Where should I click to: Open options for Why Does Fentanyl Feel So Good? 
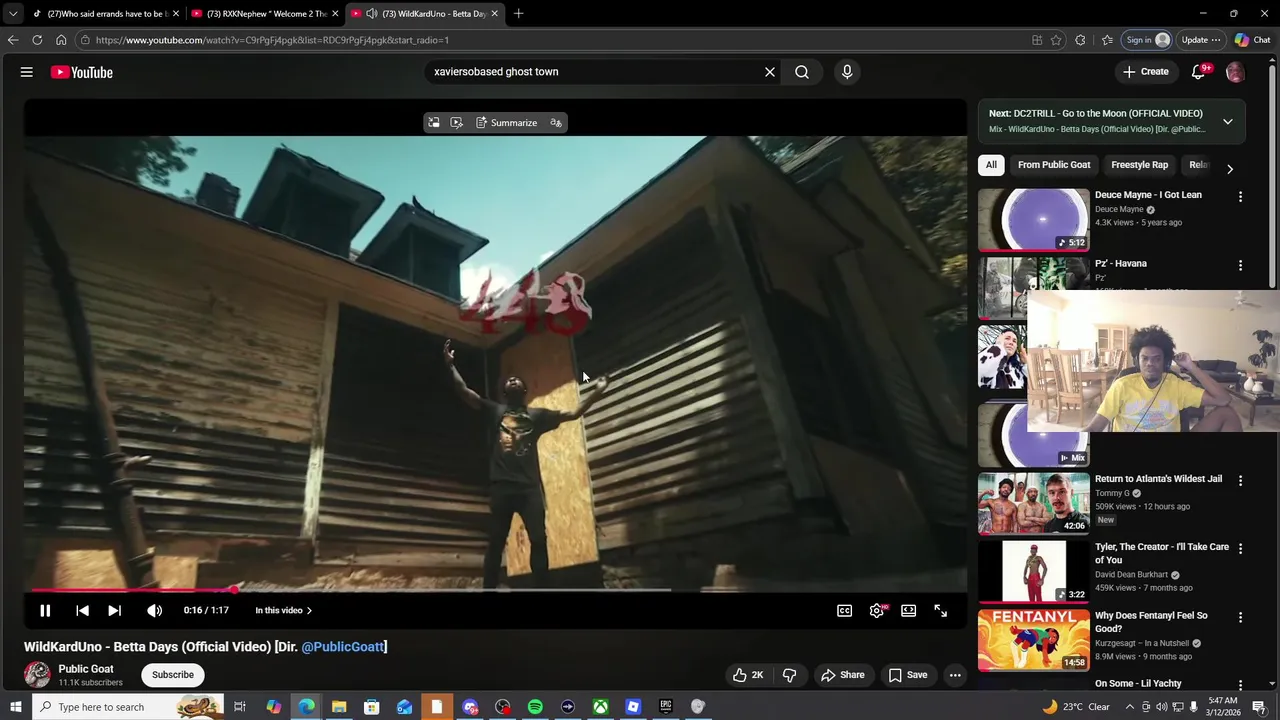pyautogui.click(x=1240, y=618)
